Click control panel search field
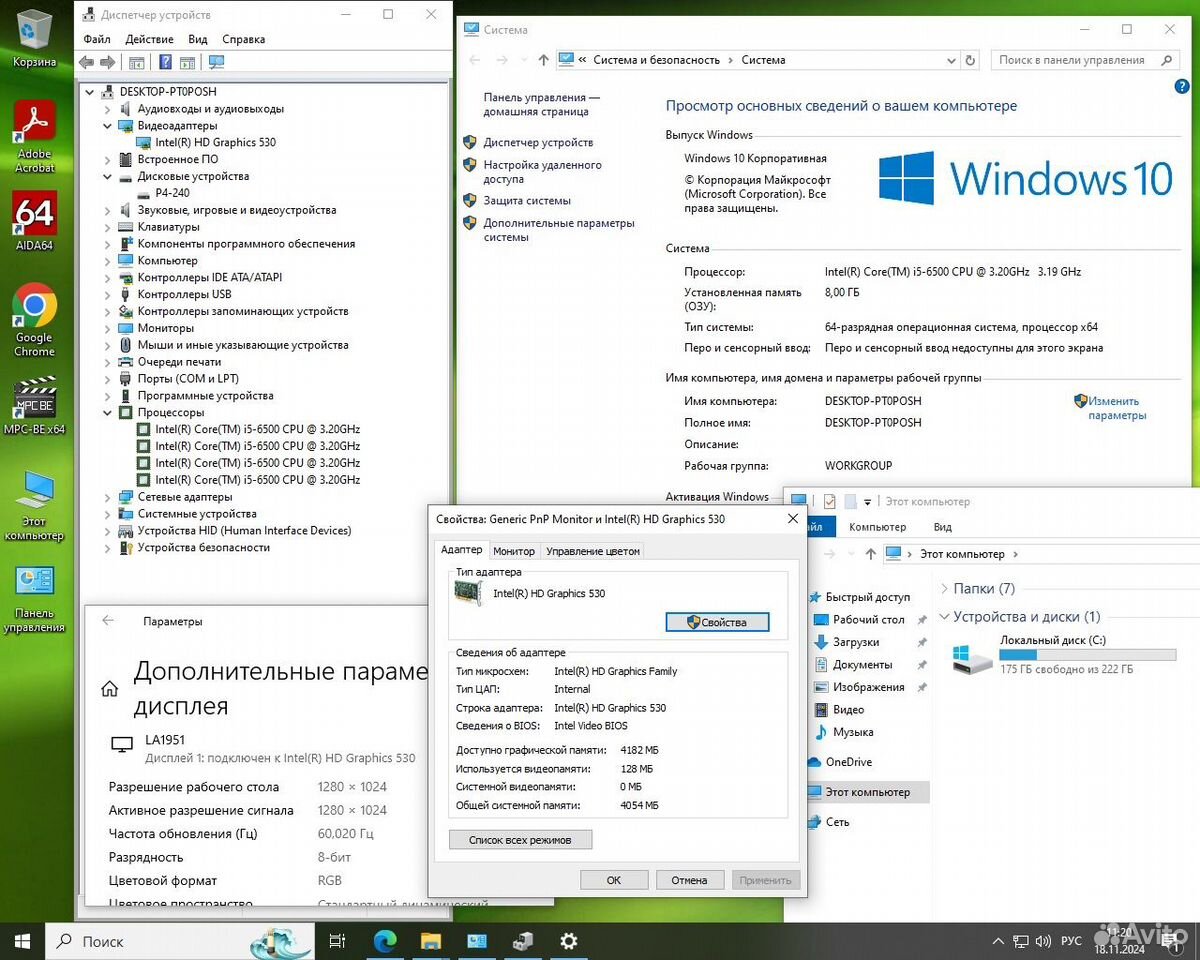The width and height of the screenshot is (1200, 960). tap(1085, 60)
